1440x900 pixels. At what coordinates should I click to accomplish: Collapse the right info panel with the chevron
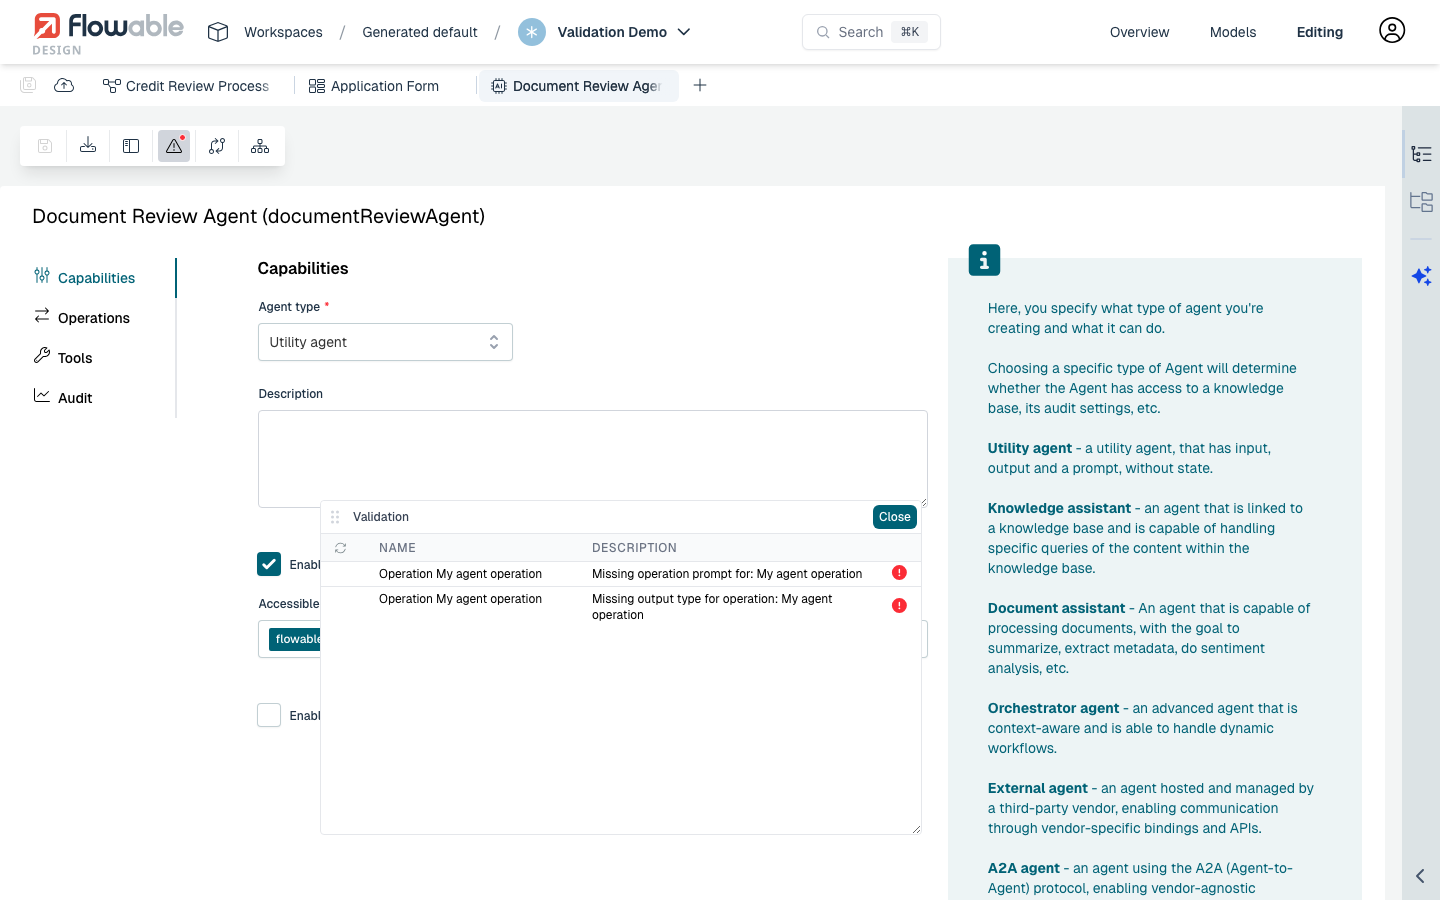point(1421,874)
